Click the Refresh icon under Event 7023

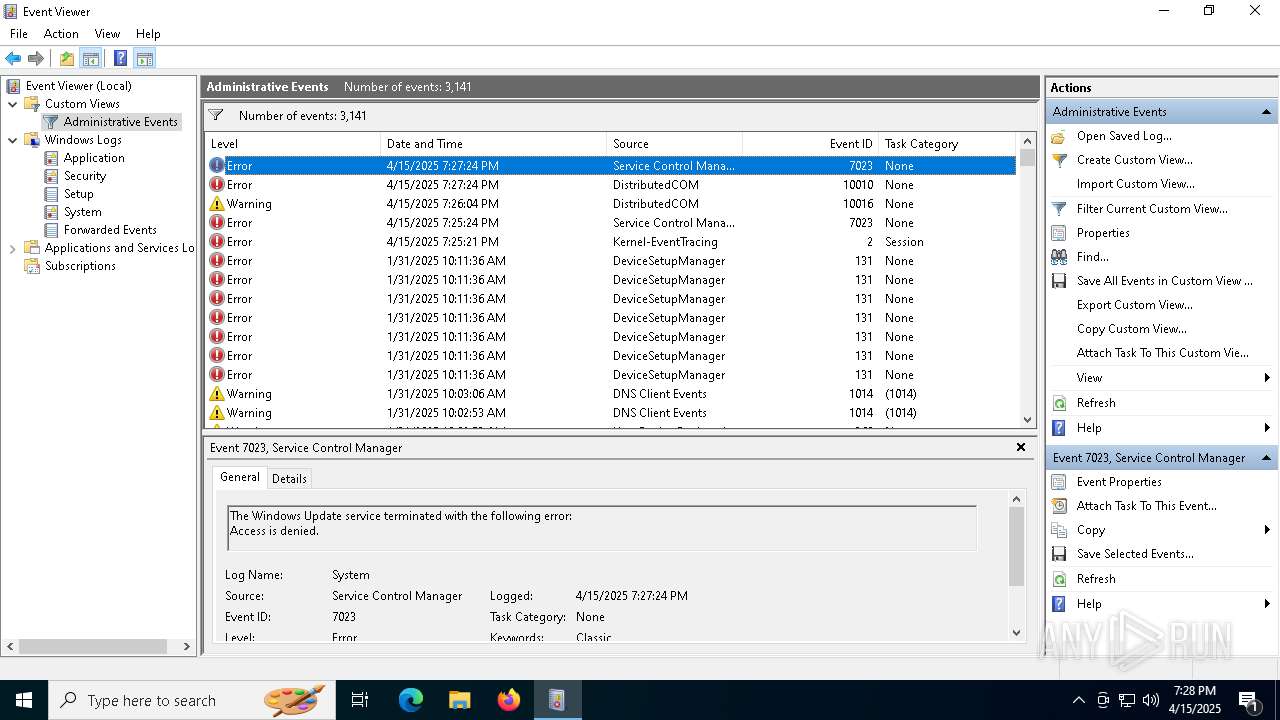click(1059, 579)
